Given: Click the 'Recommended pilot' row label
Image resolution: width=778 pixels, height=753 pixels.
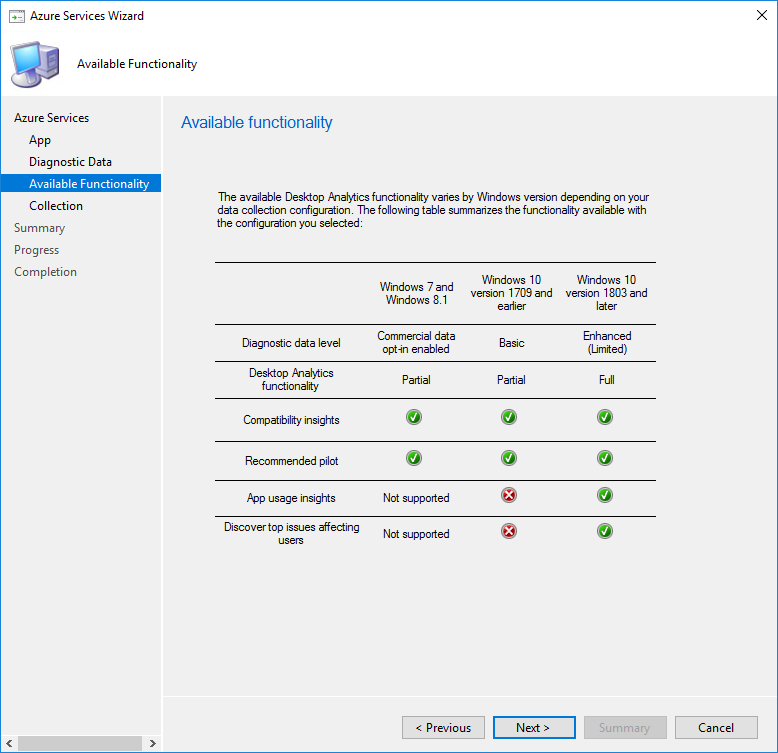Looking at the screenshot, I should coord(291,461).
